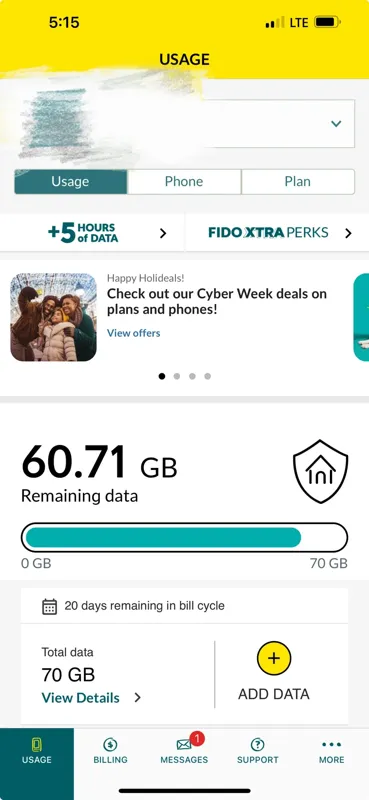Expand the Fido Xtra Perks chevron

click(x=348, y=233)
